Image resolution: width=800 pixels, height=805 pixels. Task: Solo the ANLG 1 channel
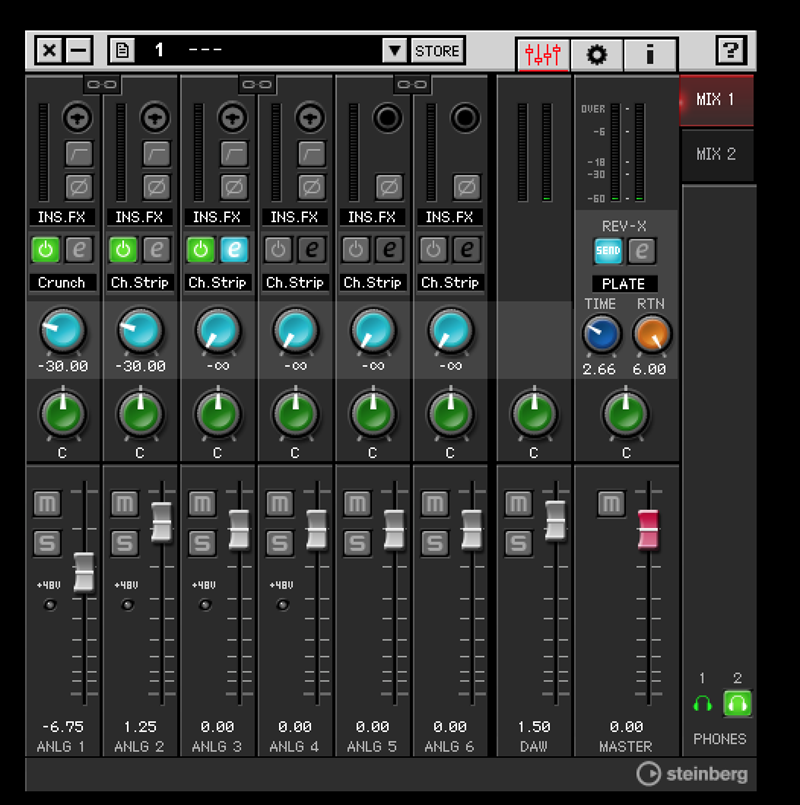[47, 543]
